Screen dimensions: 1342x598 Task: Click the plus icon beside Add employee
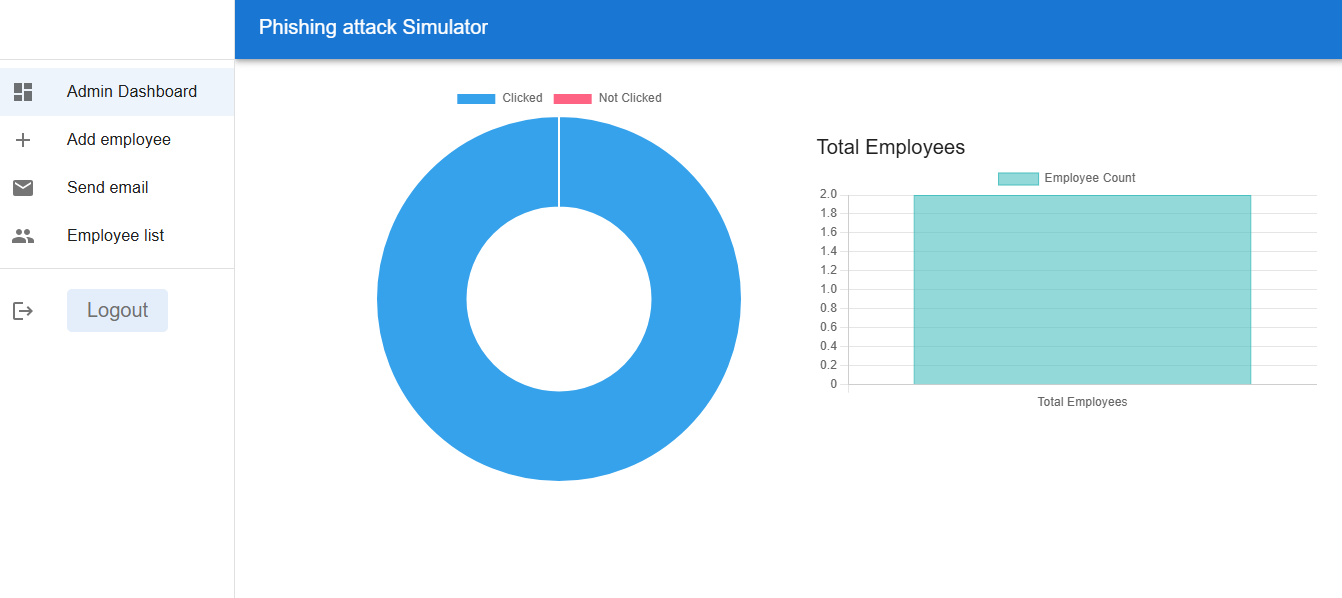point(23,140)
